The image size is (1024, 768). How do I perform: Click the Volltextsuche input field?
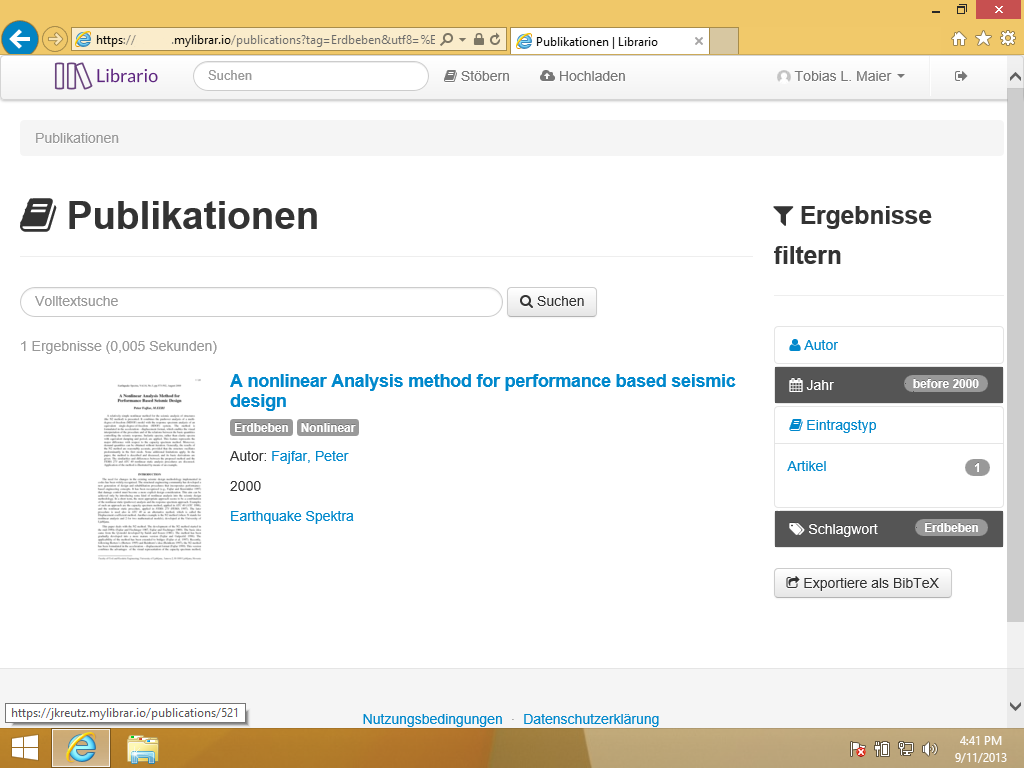tap(261, 301)
